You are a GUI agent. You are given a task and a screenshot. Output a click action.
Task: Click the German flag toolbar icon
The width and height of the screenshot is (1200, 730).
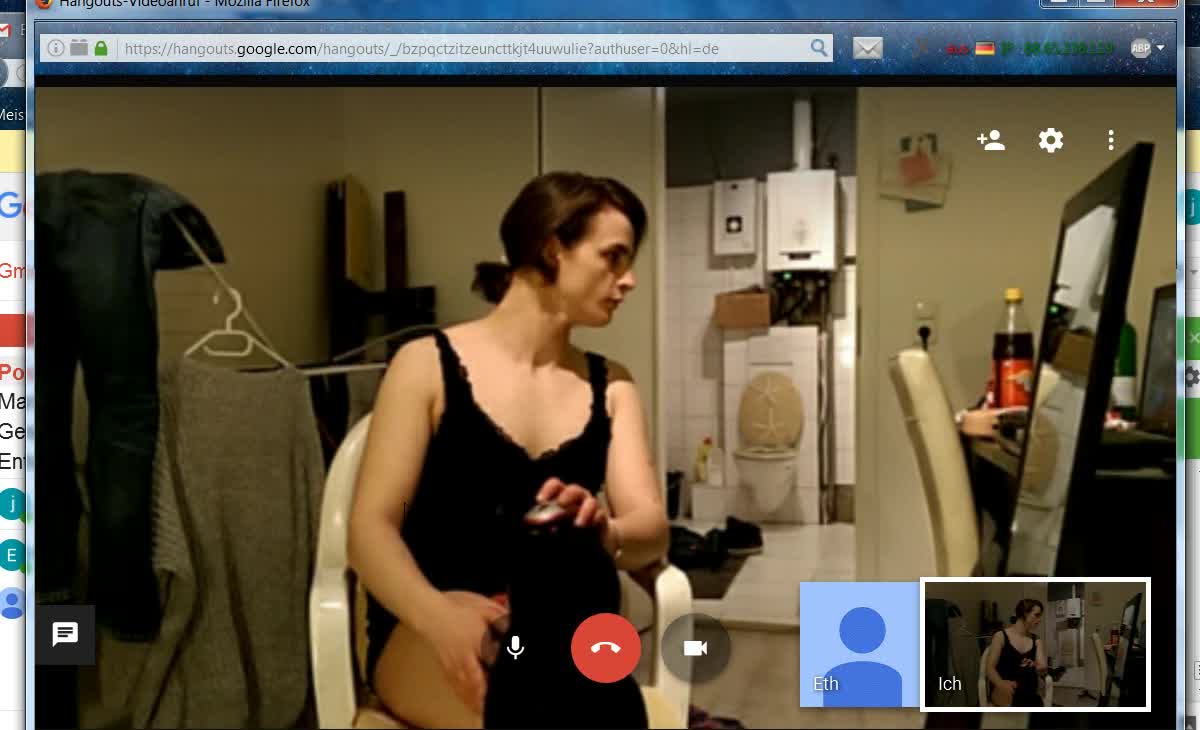[985, 48]
